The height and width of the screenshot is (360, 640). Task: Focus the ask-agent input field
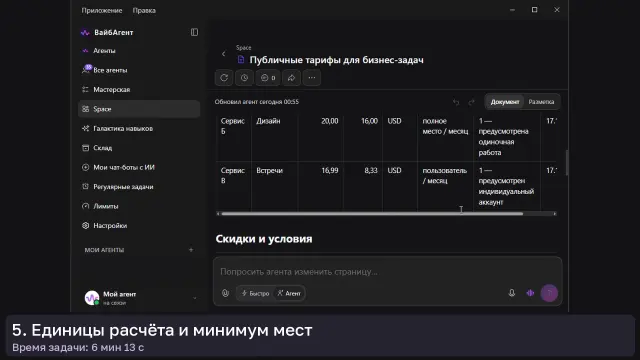(x=387, y=272)
